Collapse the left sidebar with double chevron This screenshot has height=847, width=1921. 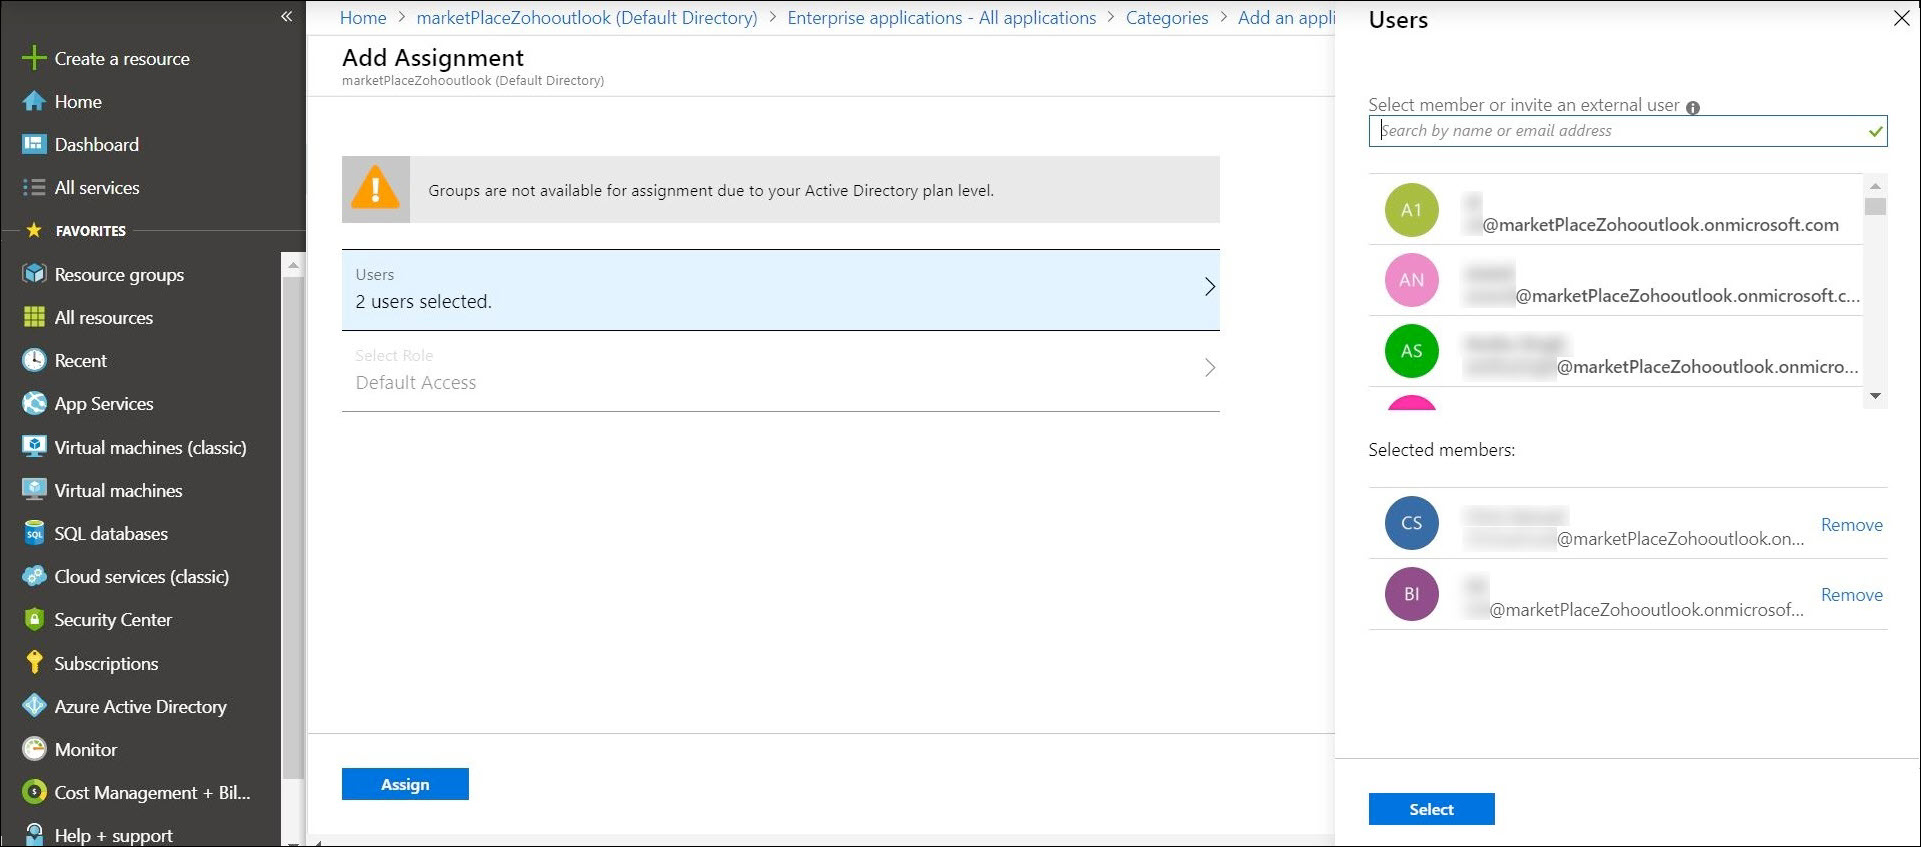[x=287, y=17]
